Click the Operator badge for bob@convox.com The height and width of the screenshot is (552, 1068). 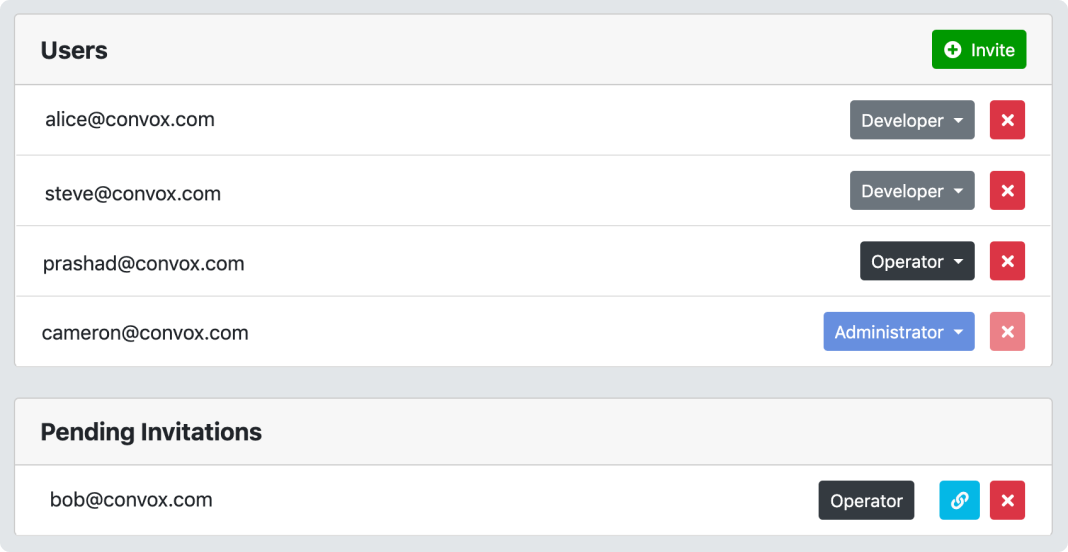[x=866, y=500]
